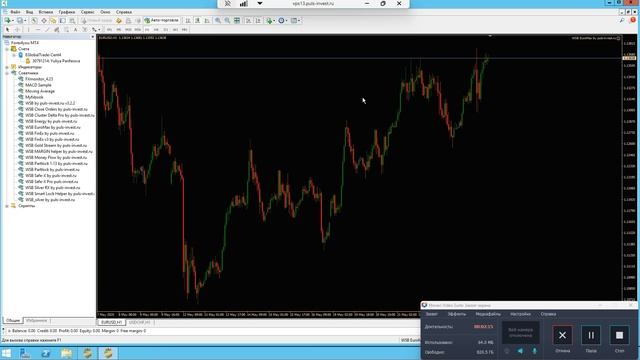This screenshot has height=360, width=640.
Task: Click Пауза button in screen recorder
Action: coord(591,336)
